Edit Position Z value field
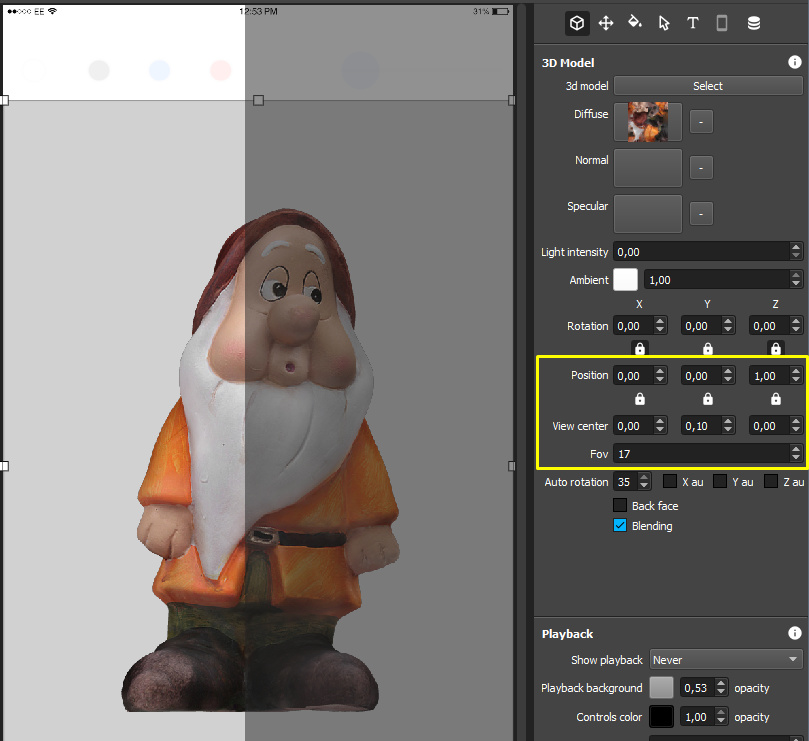Image resolution: width=809 pixels, height=741 pixels. click(x=769, y=376)
